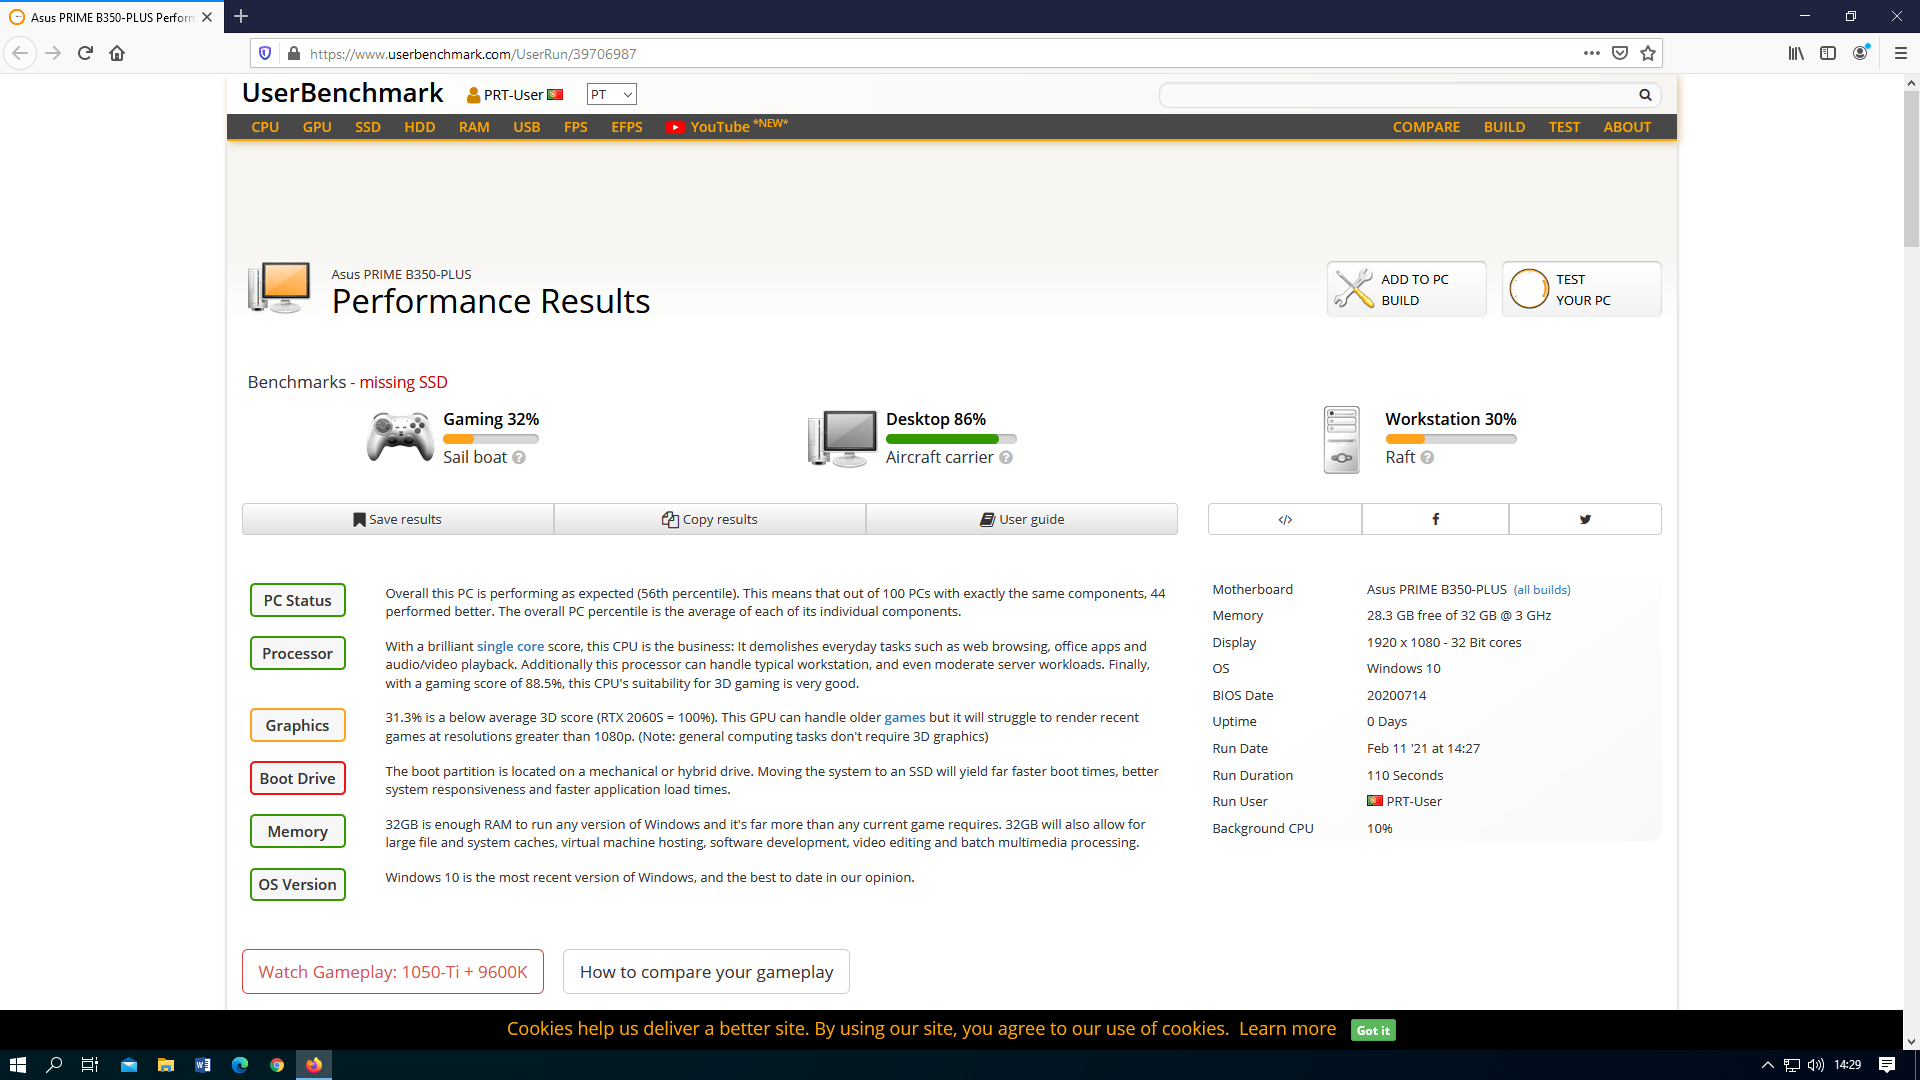The width and height of the screenshot is (1920, 1080).
Task: Click the help icon beside Sail boat
Action: click(519, 458)
